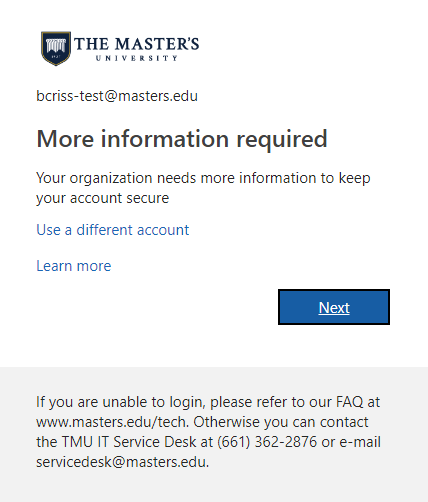Click the 'e-mail' word in footer
Screen dimensions: 428x502
pos(360,442)
